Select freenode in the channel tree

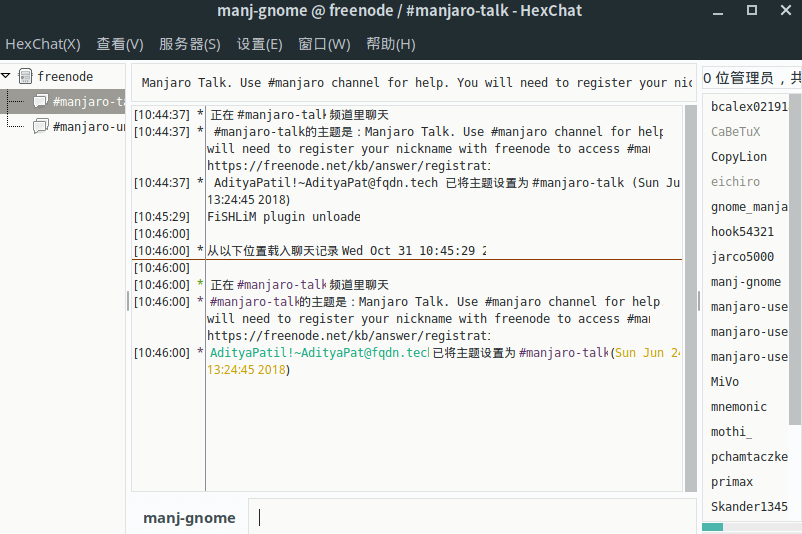click(65, 76)
